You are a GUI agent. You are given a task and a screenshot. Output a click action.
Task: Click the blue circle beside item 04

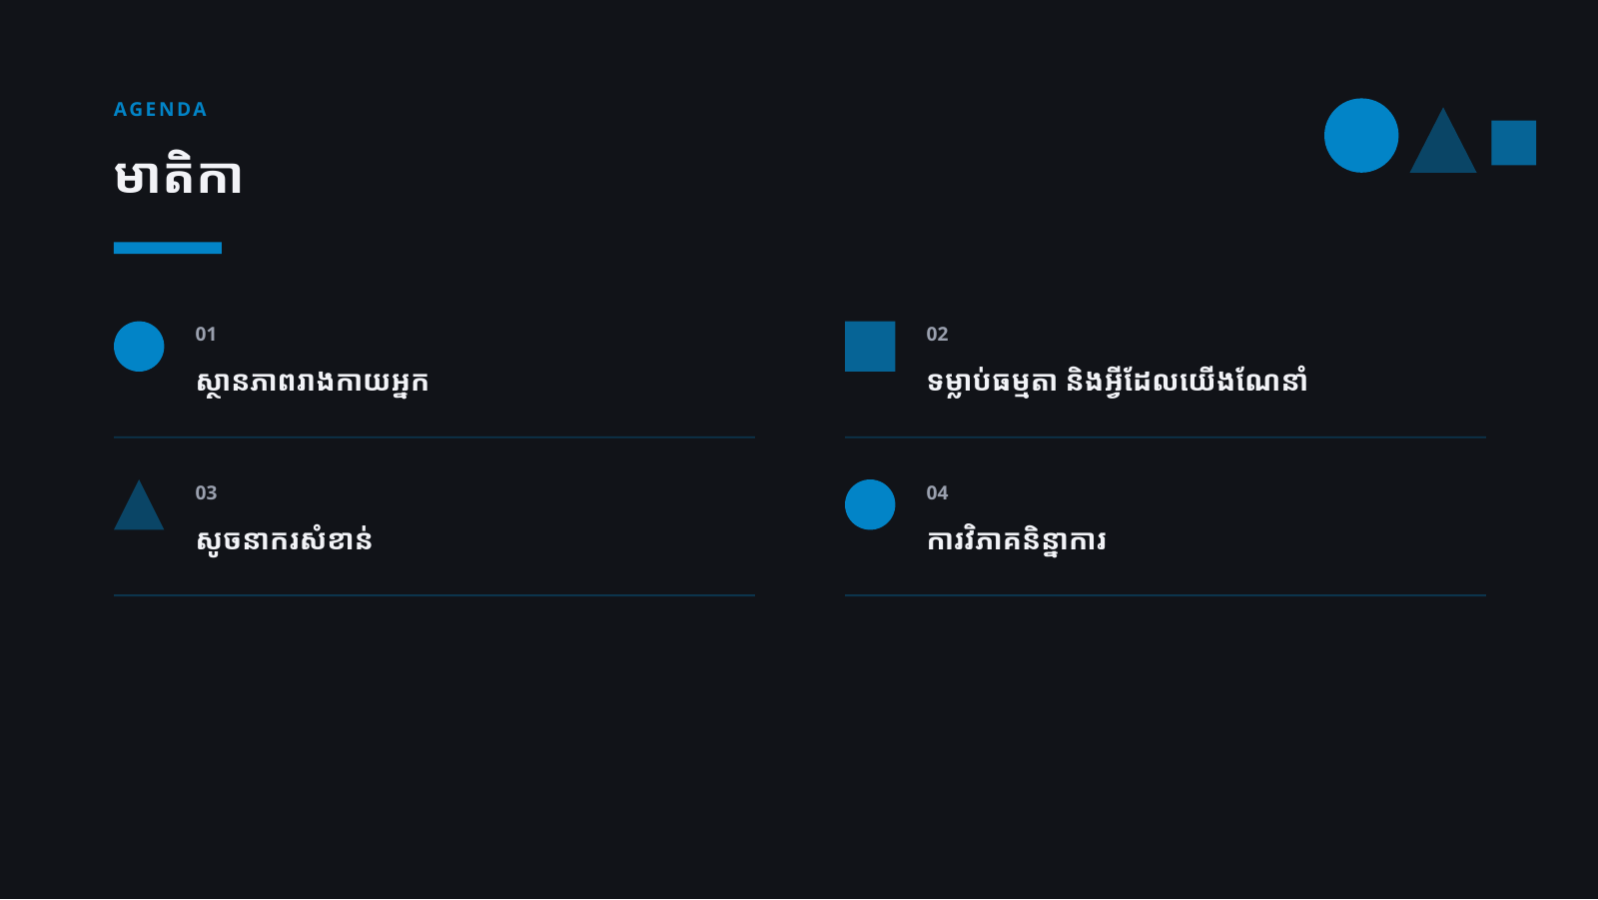pos(870,505)
